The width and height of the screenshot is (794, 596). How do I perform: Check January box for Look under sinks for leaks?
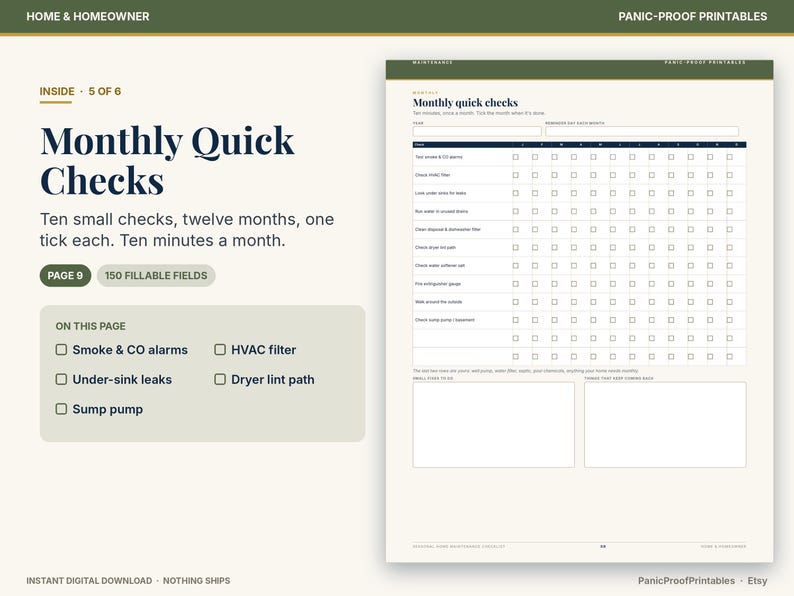[x=515, y=193]
